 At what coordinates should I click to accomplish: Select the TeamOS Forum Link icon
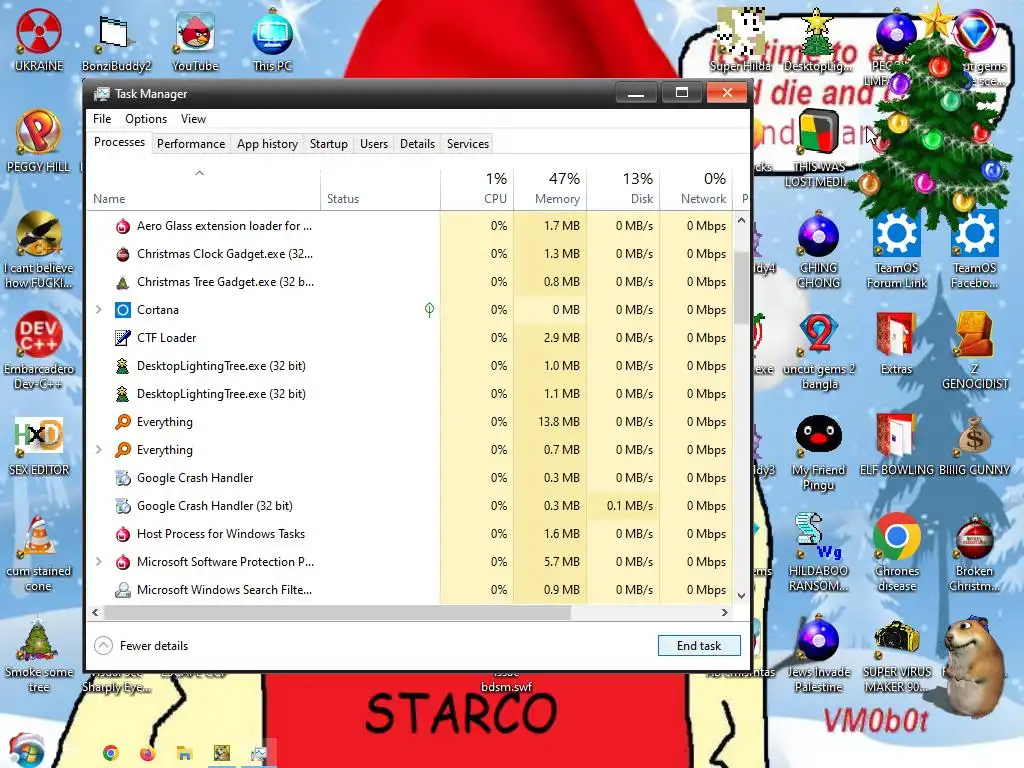point(897,250)
